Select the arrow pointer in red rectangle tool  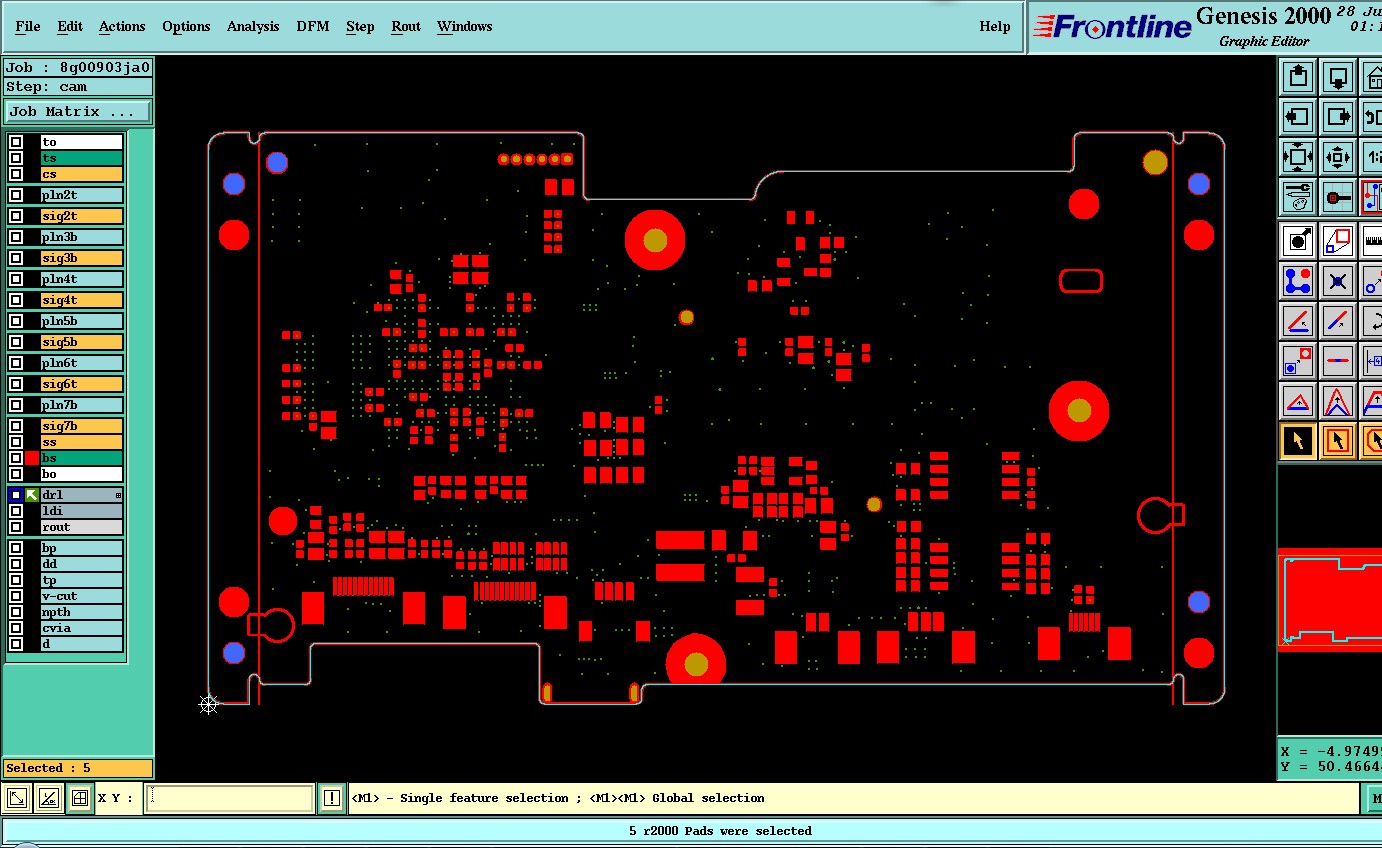tap(1338, 441)
